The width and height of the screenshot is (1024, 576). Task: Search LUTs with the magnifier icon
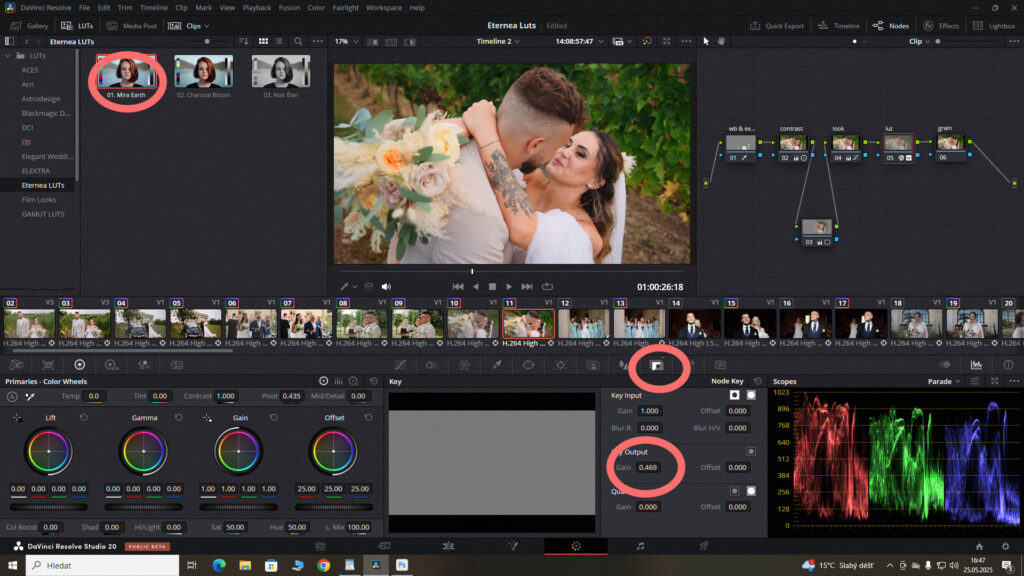pyautogui.click(x=298, y=41)
